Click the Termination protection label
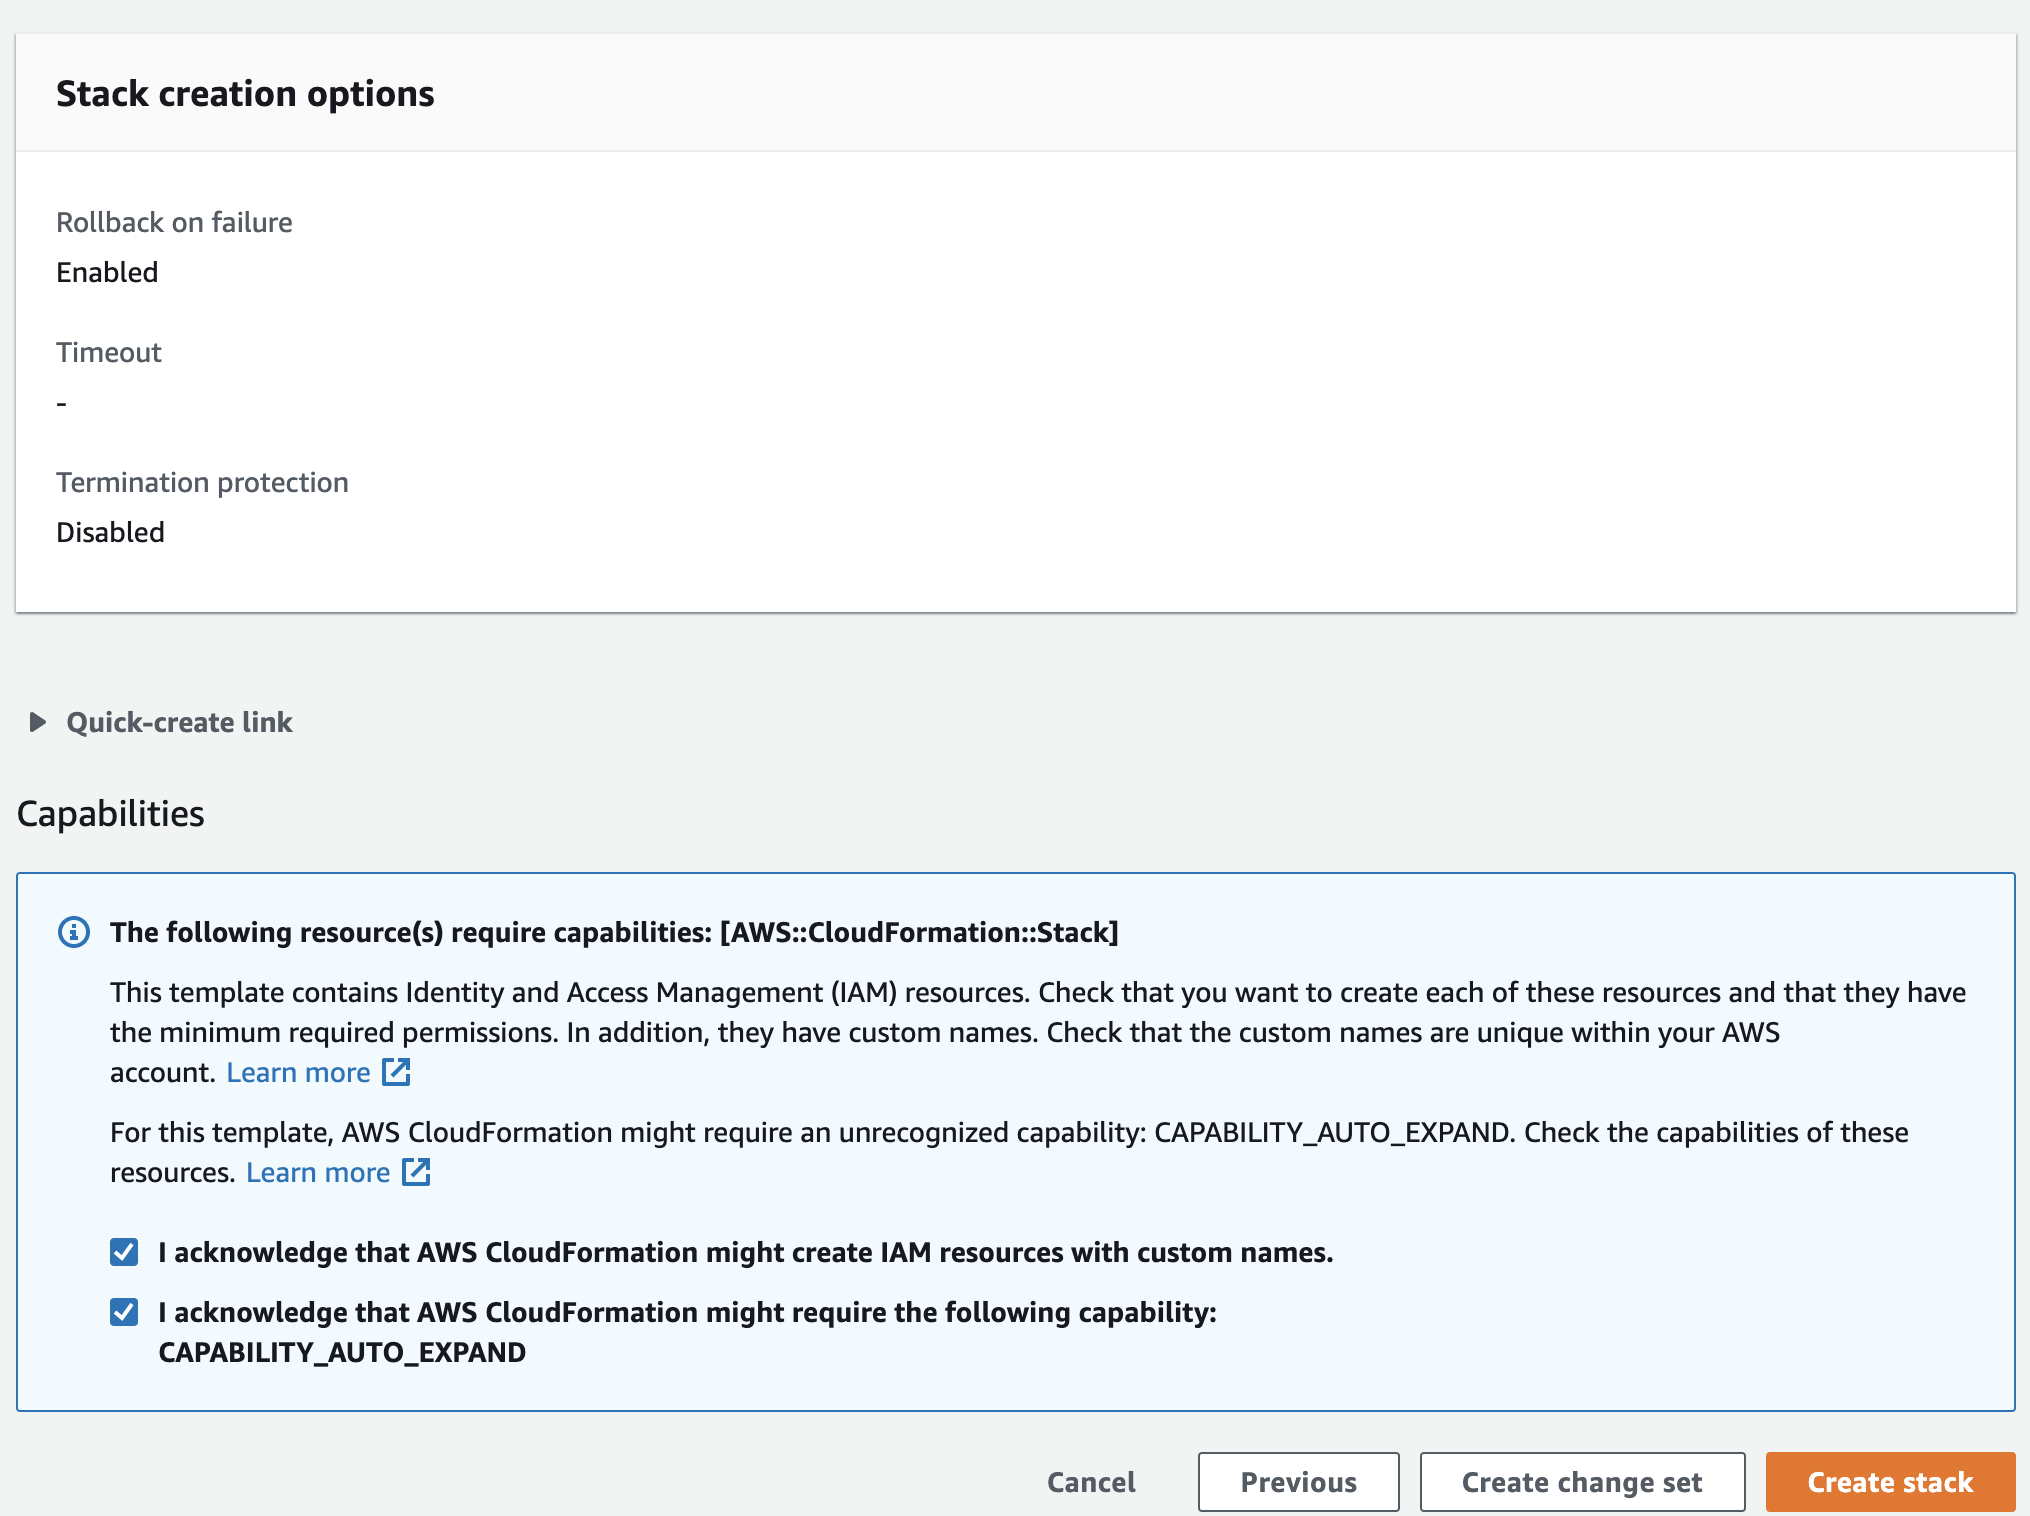Screen dimensions: 2030x1516 (x=202, y=482)
